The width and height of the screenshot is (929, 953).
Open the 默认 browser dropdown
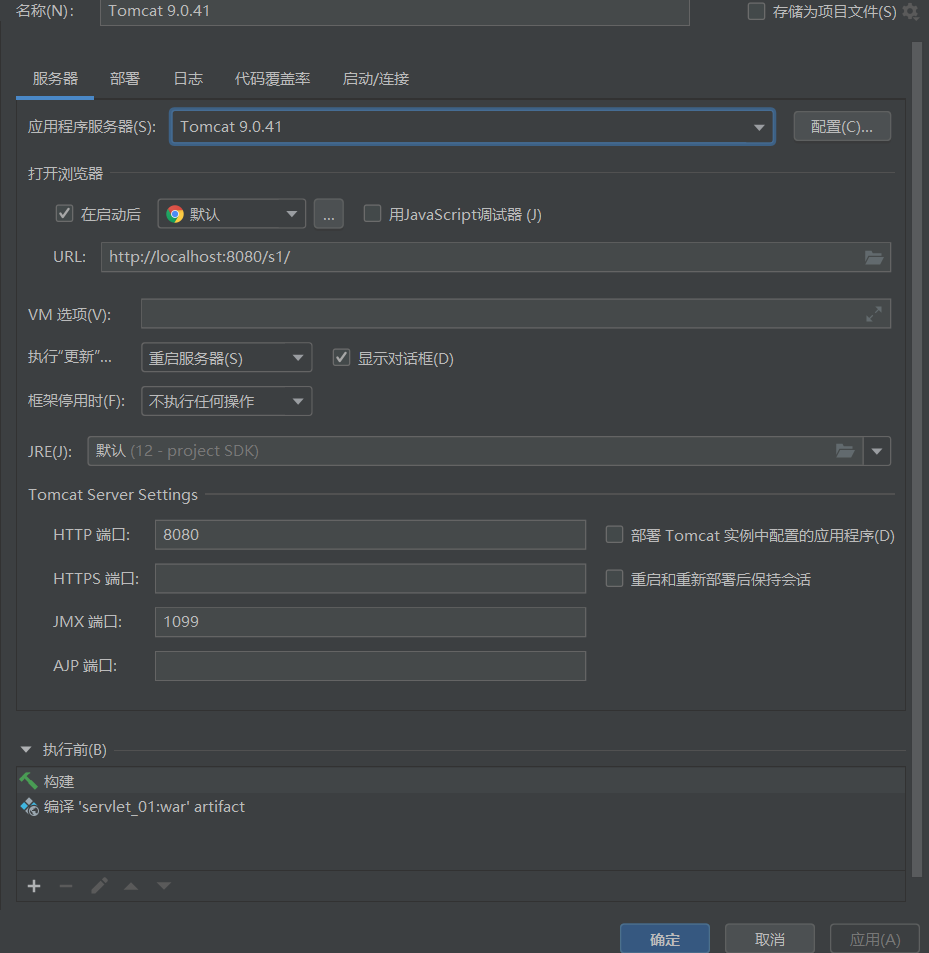click(x=293, y=213)
